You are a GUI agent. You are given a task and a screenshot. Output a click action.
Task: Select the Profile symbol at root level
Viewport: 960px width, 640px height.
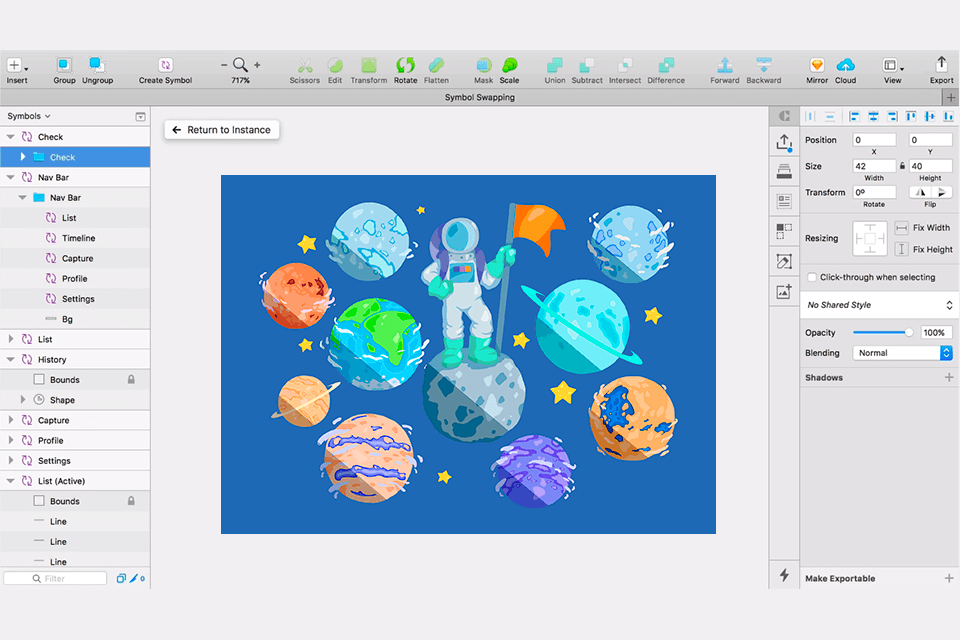[x=75, y=440]
